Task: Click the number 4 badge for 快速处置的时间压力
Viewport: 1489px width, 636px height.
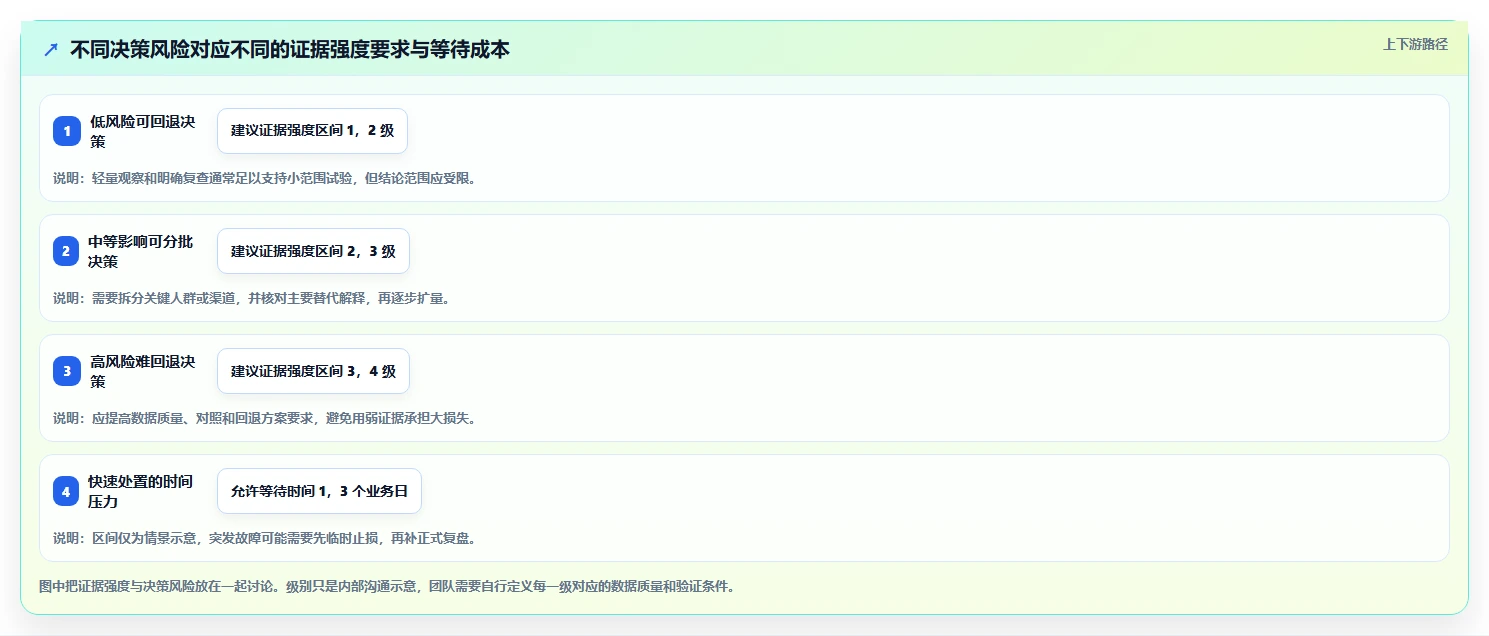Action: coord(66,491)
